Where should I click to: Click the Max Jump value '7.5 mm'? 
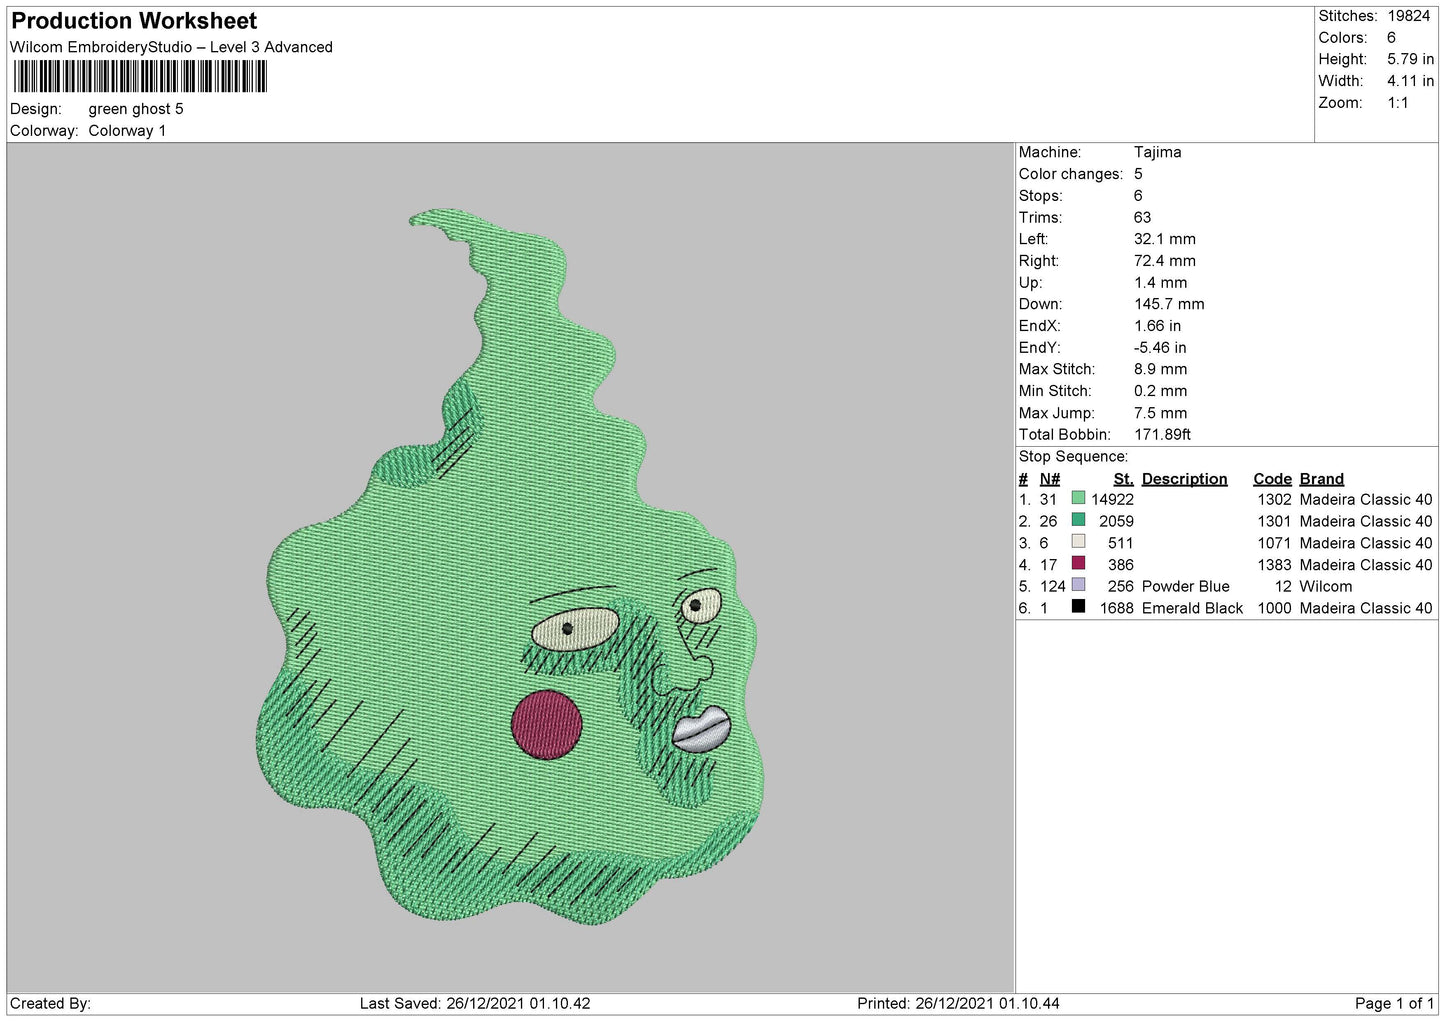tap(1161, 413)
